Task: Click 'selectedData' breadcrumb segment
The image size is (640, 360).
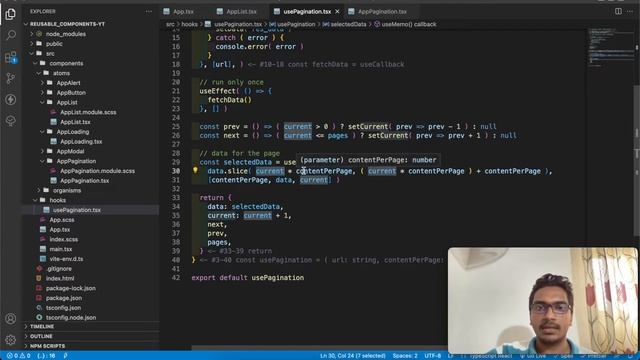Action: [x=348, y=24]
